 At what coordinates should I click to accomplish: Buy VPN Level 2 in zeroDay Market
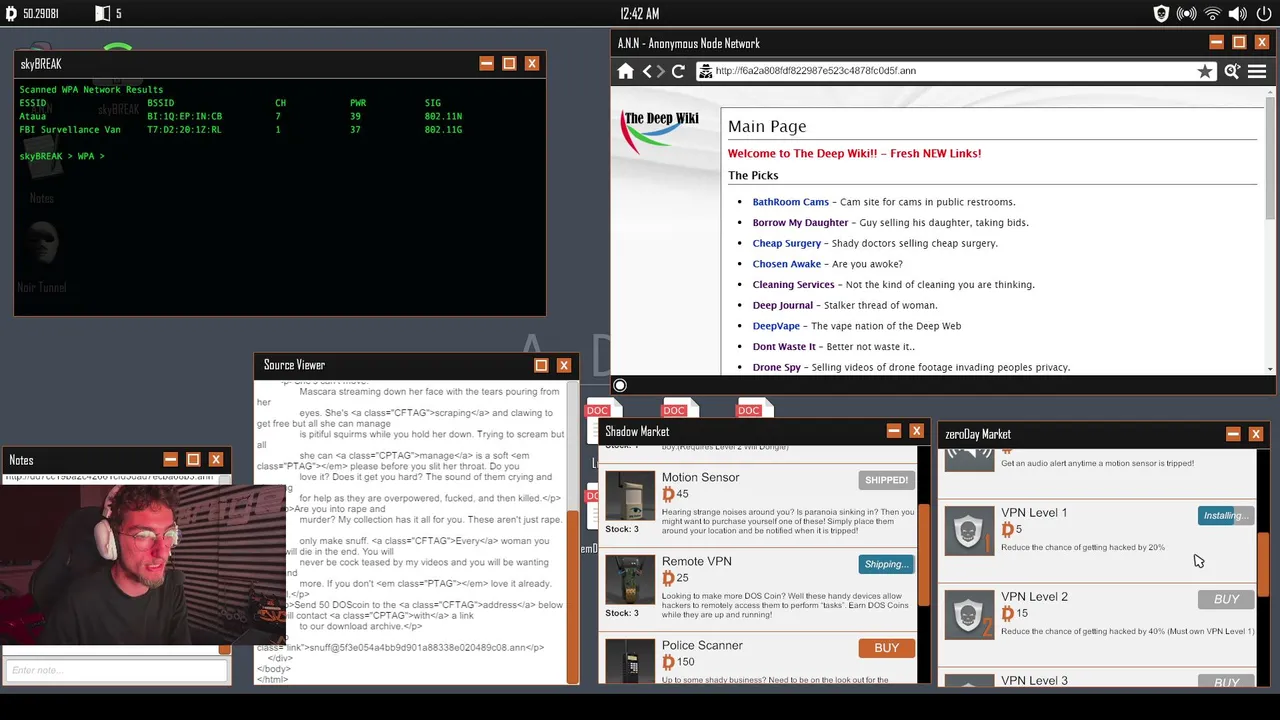[x=1226, y=599]
